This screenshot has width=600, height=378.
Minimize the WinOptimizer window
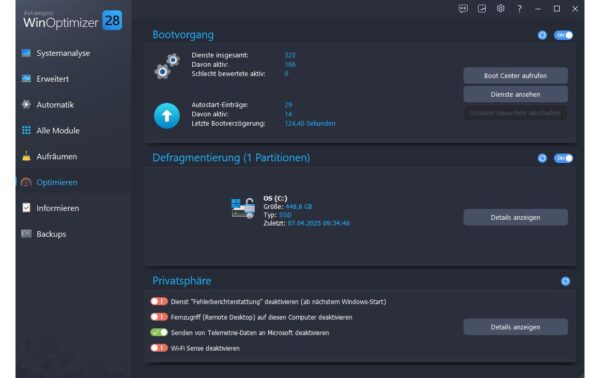point(538,9)
